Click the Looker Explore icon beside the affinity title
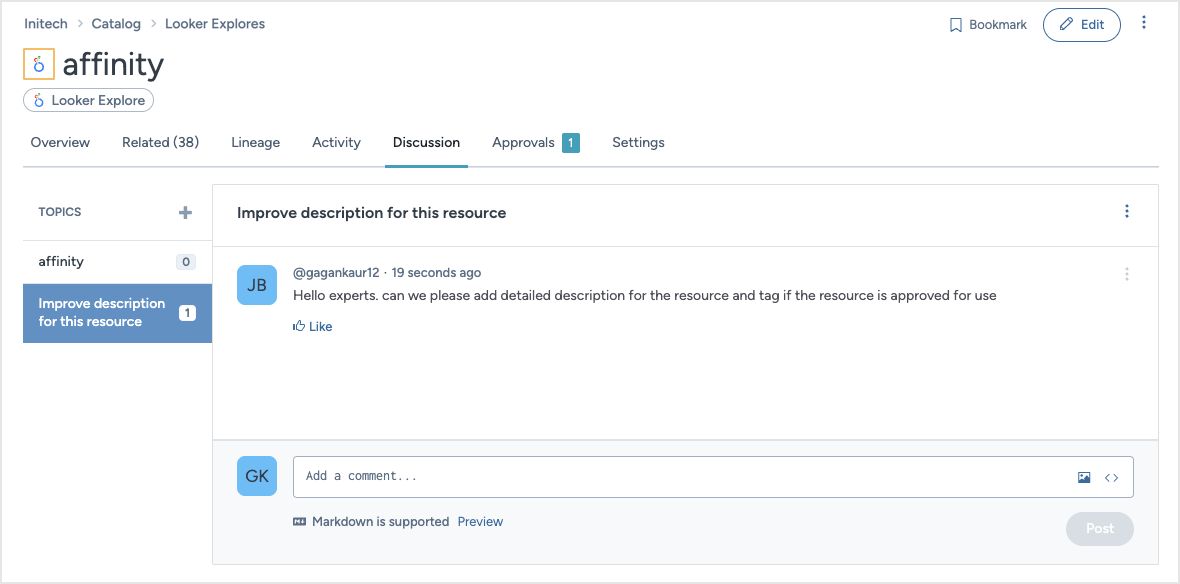The width and height of the screenshot is (1180, 584). (x=37, y=63)
